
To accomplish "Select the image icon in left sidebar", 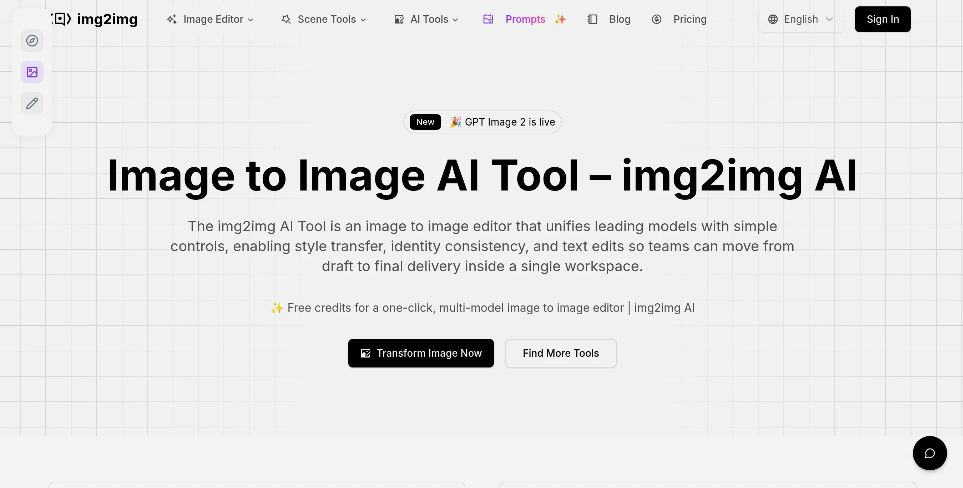I will 32,72.
